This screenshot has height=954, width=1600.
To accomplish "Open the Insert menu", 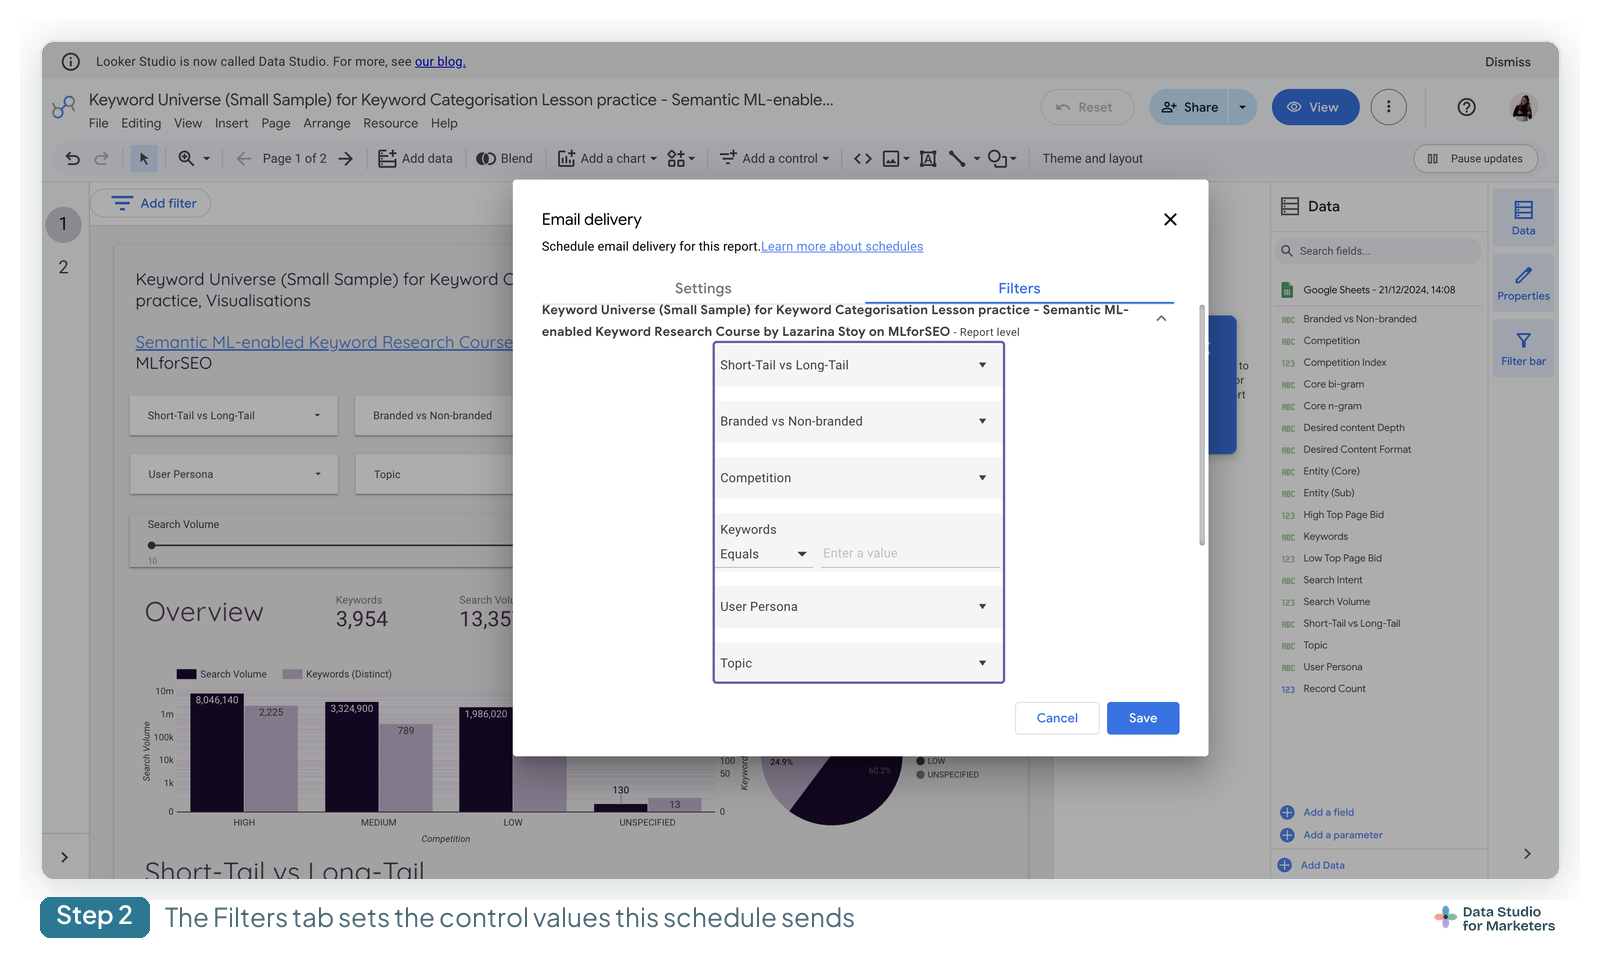I will (232, 124).
